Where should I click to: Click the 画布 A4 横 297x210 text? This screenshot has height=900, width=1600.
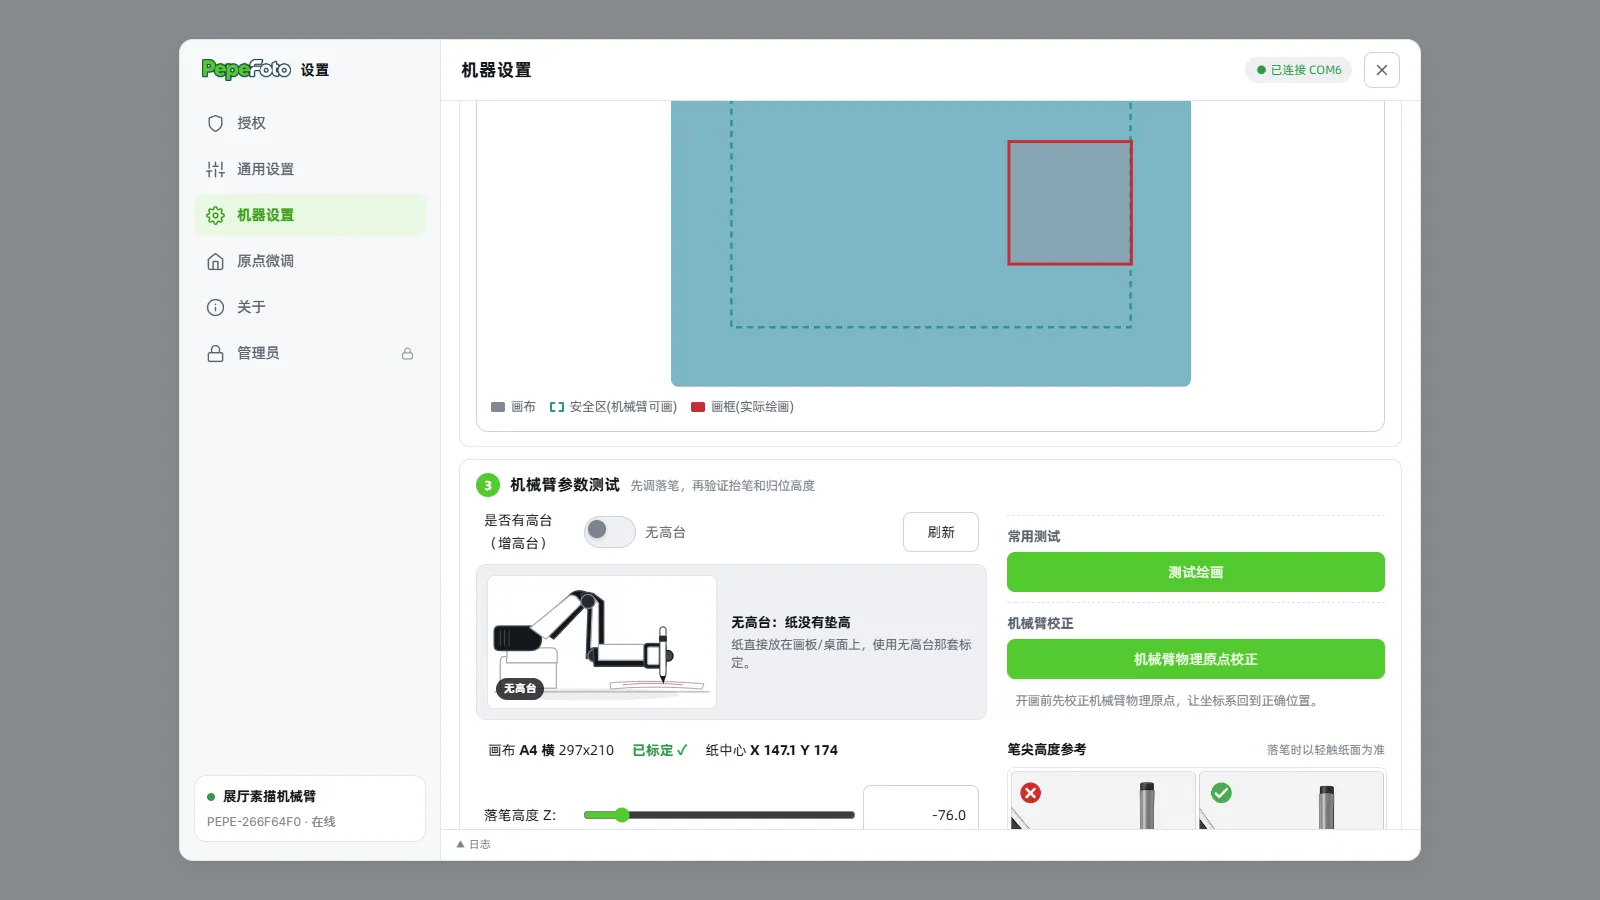551,750
